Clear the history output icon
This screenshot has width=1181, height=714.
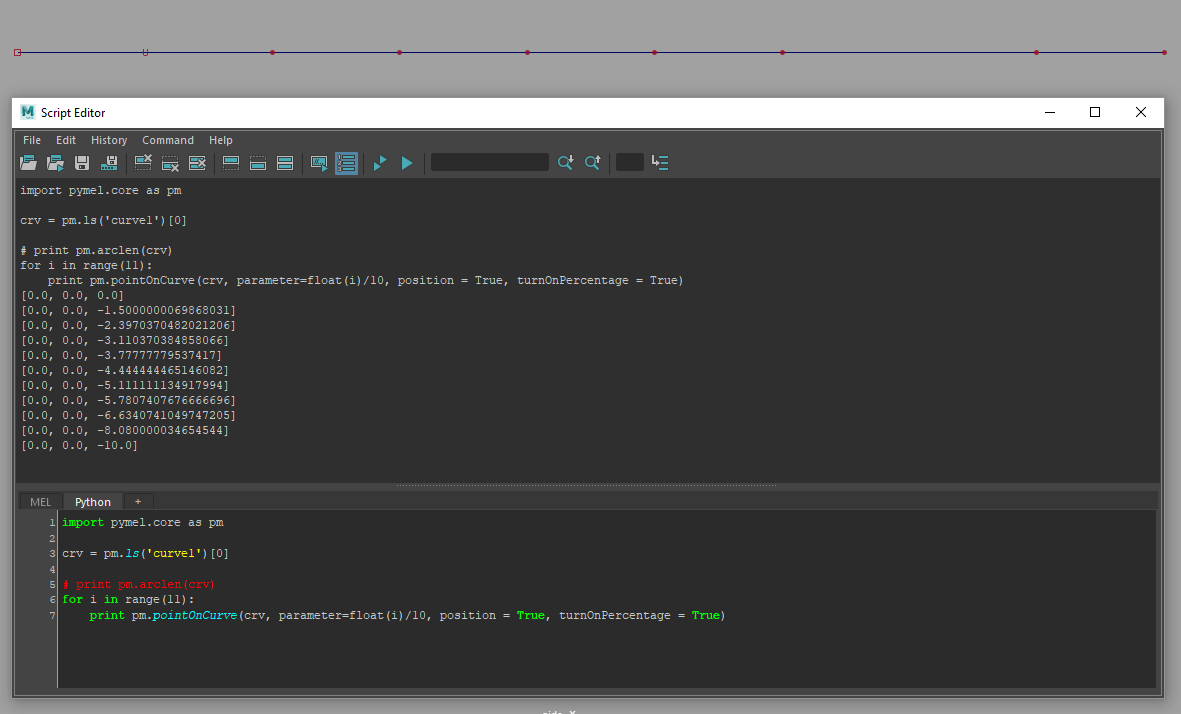[x=143, y=163]
